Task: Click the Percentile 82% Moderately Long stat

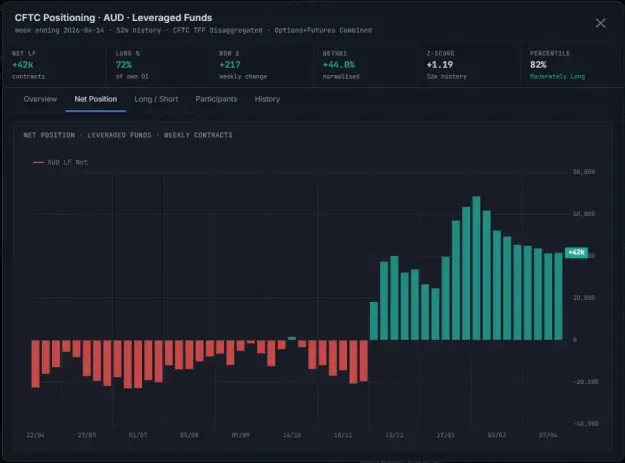Action: (x=572, y=65)
